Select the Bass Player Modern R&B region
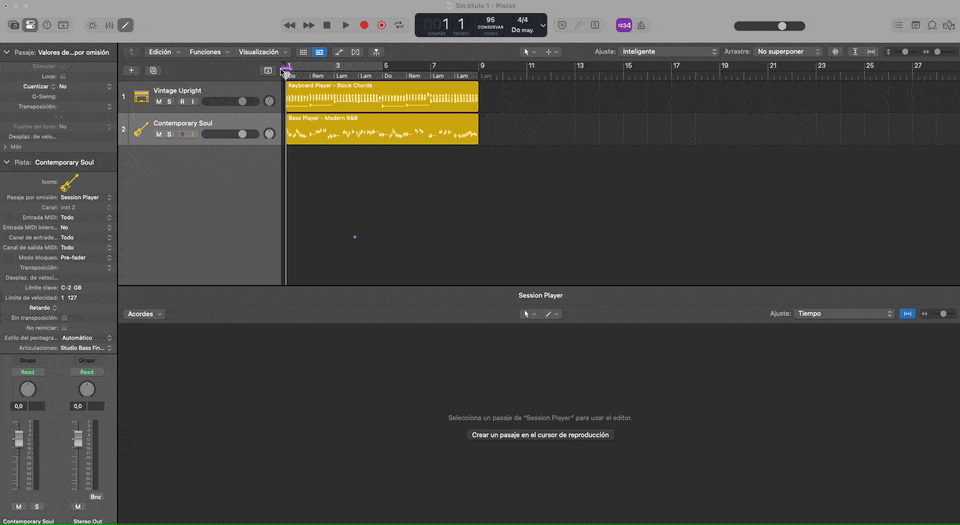The height and width of the screenshot is (525, 960). [x=382, y=129]
